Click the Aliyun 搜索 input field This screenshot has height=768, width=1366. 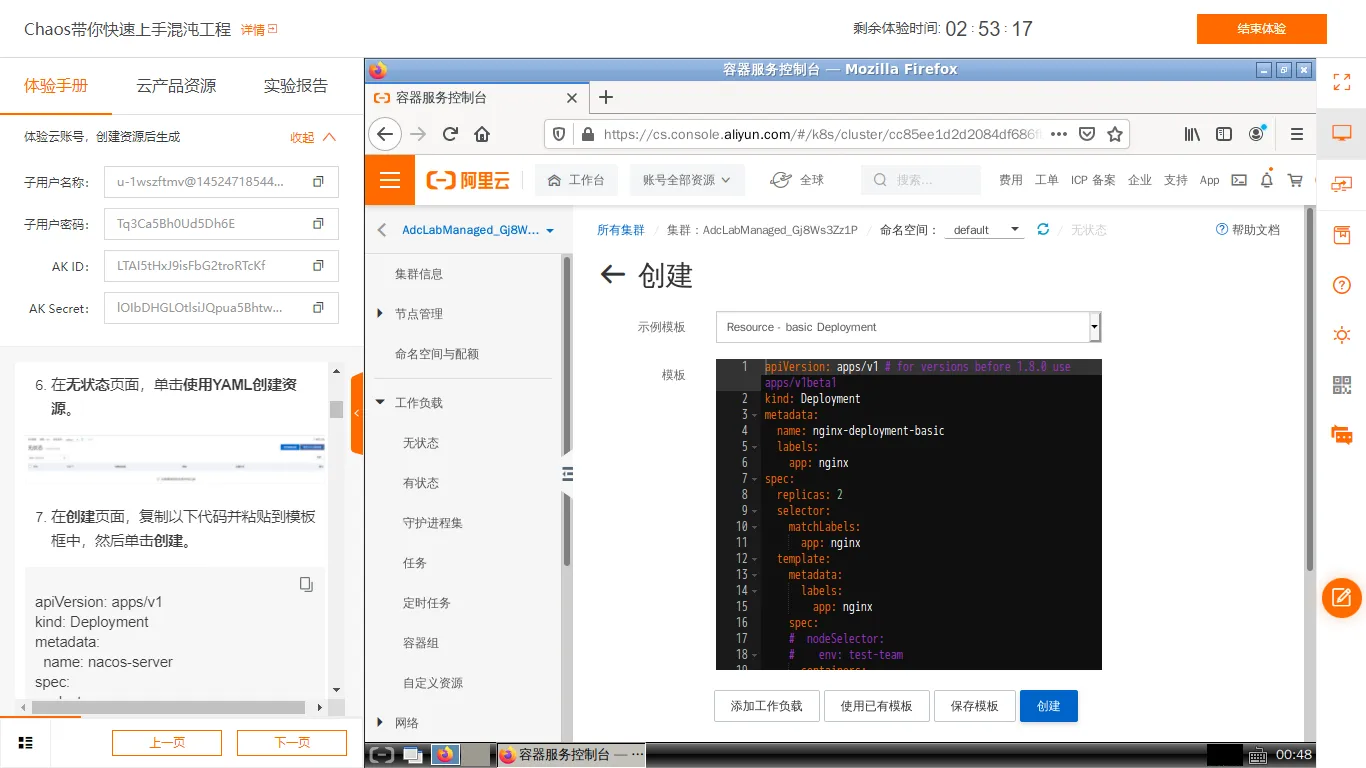pyautogui.click(x=921, y=180)
